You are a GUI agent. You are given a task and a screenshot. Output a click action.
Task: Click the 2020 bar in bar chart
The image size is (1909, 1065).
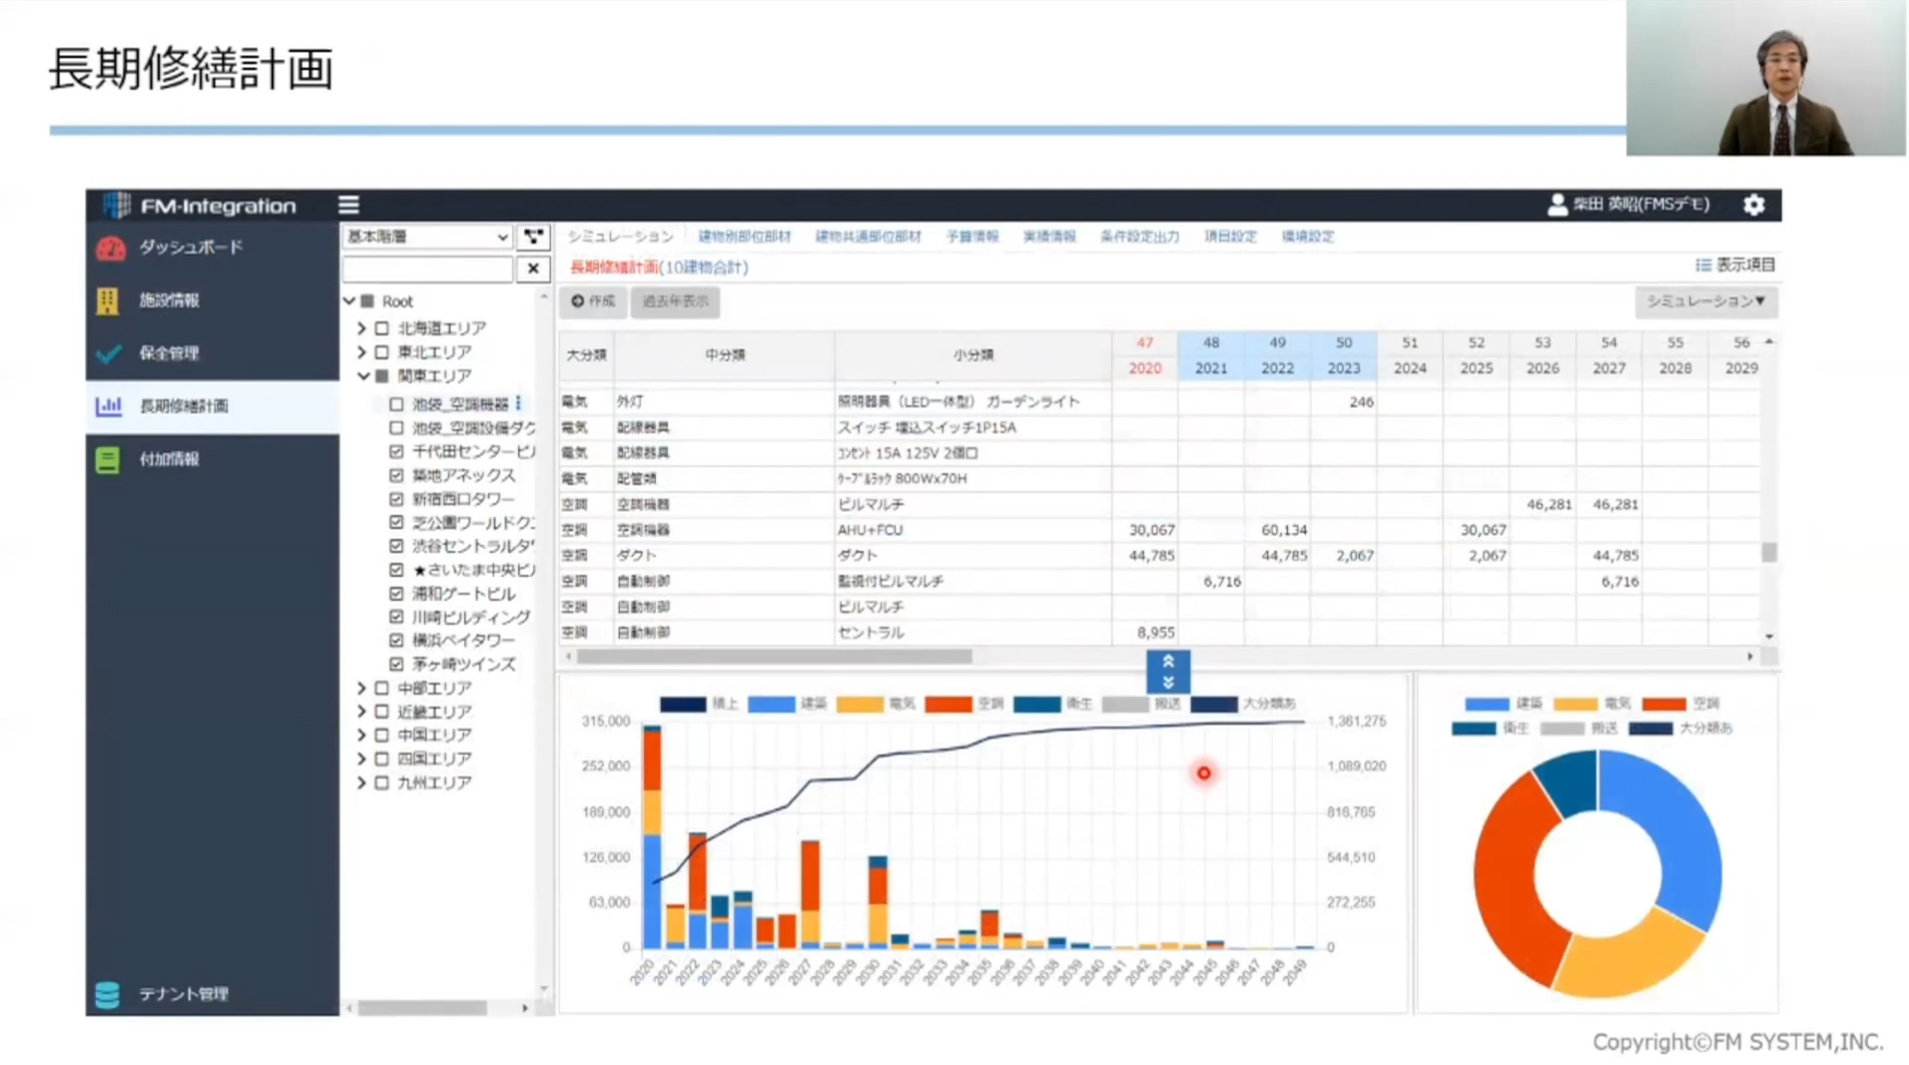coord(652,837)
